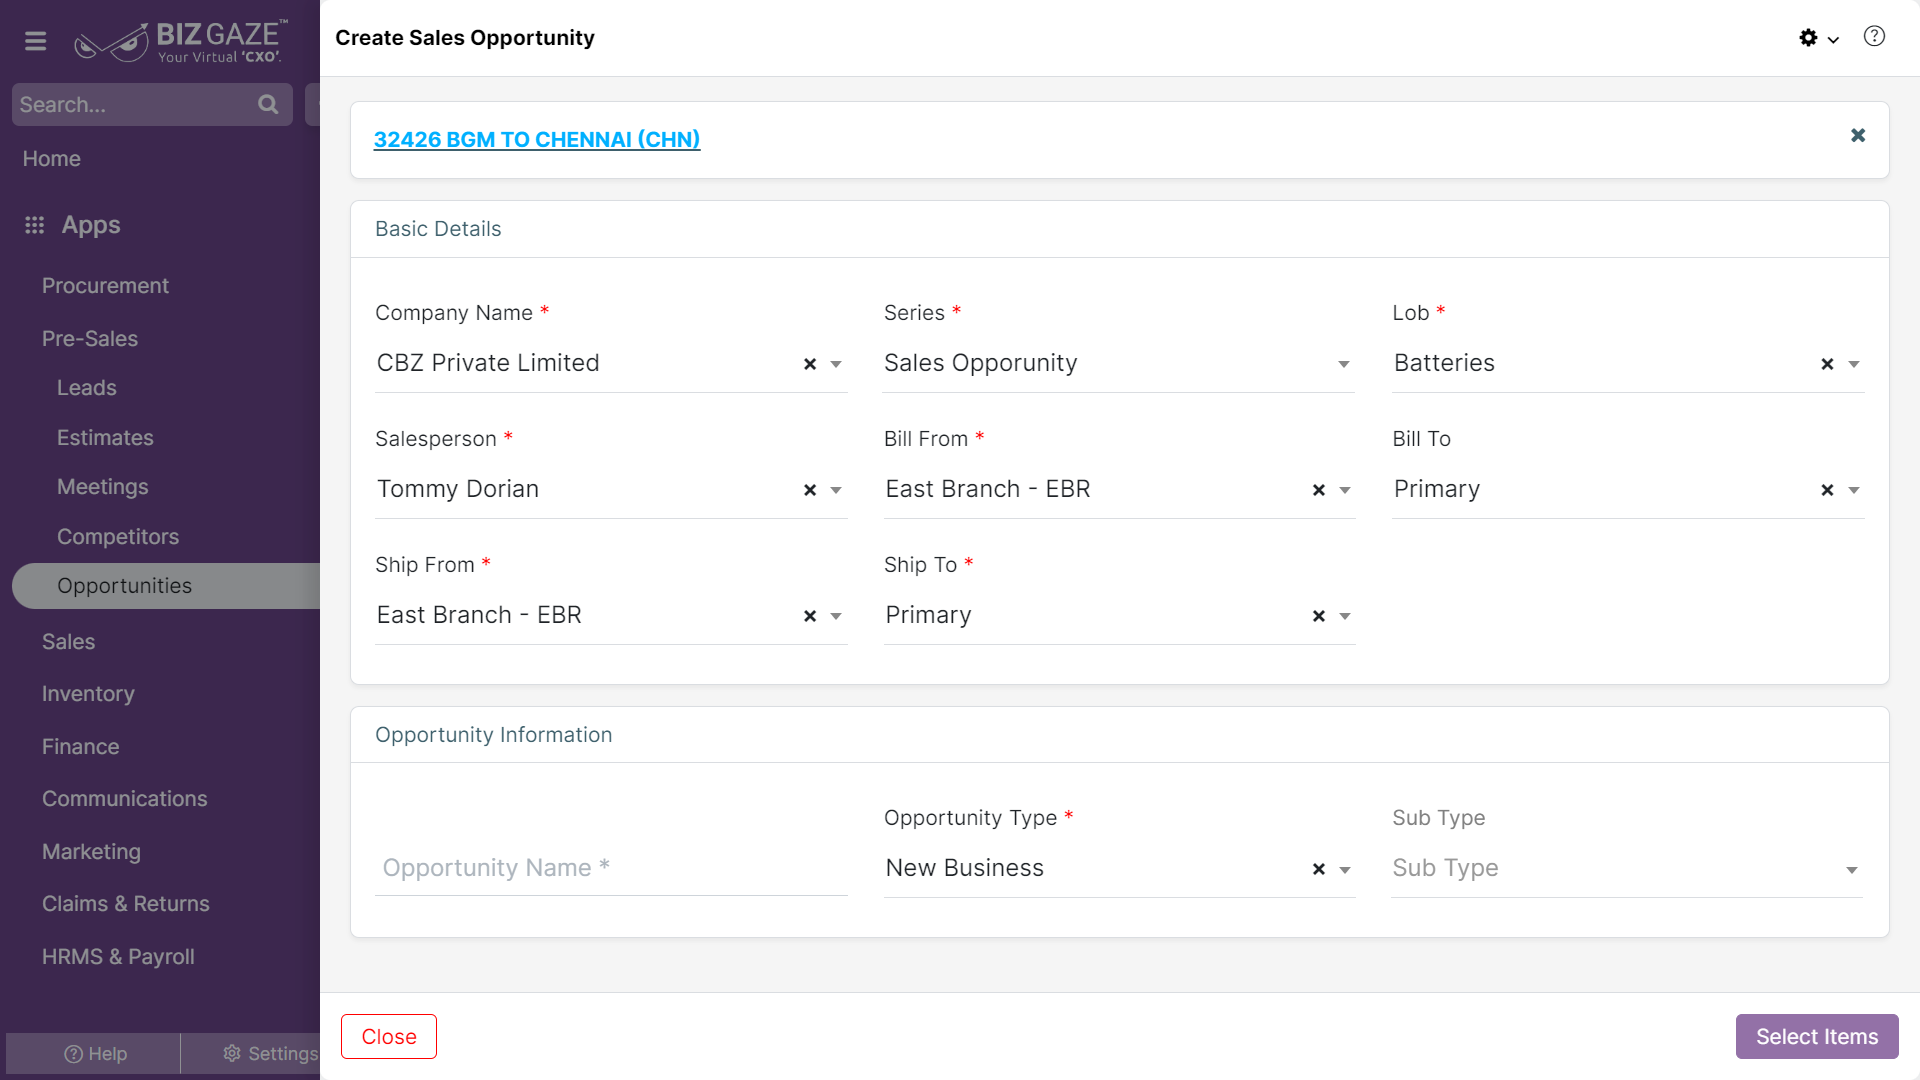Open the Apps grid icon
This screenshot has height=1080, width=1920.
coord(35,225)
